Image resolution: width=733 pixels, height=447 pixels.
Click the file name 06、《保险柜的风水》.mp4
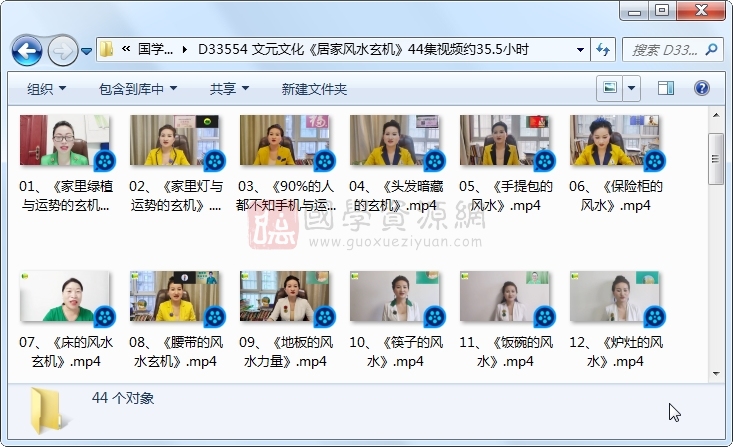(616, 196)
